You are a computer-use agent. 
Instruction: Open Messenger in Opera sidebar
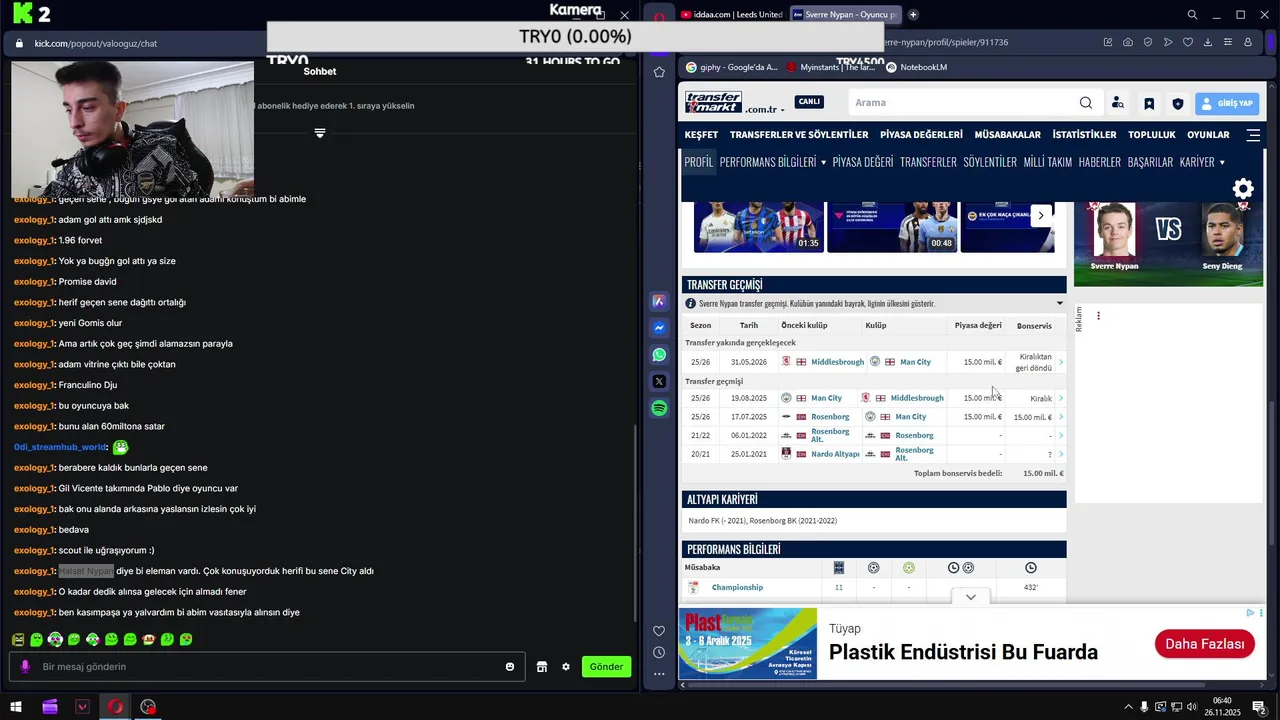tap(659, 328)
